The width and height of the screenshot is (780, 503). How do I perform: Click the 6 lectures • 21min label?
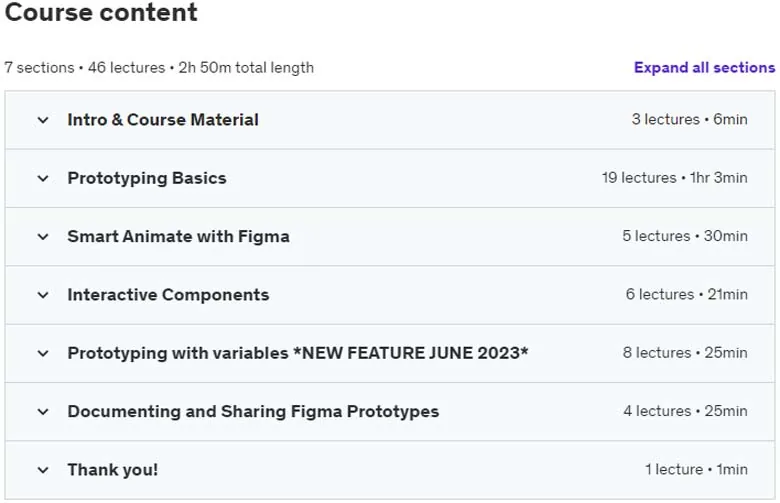[686, 294]
